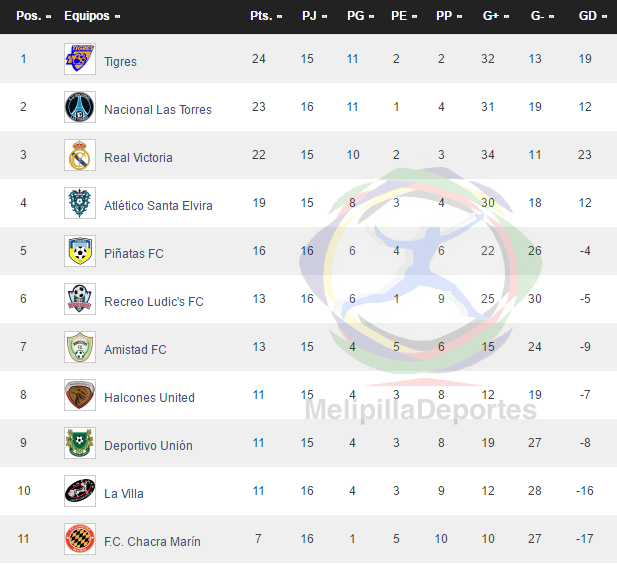
Task: Click the Tigres team crest icon
Action: tap(80, 59)
